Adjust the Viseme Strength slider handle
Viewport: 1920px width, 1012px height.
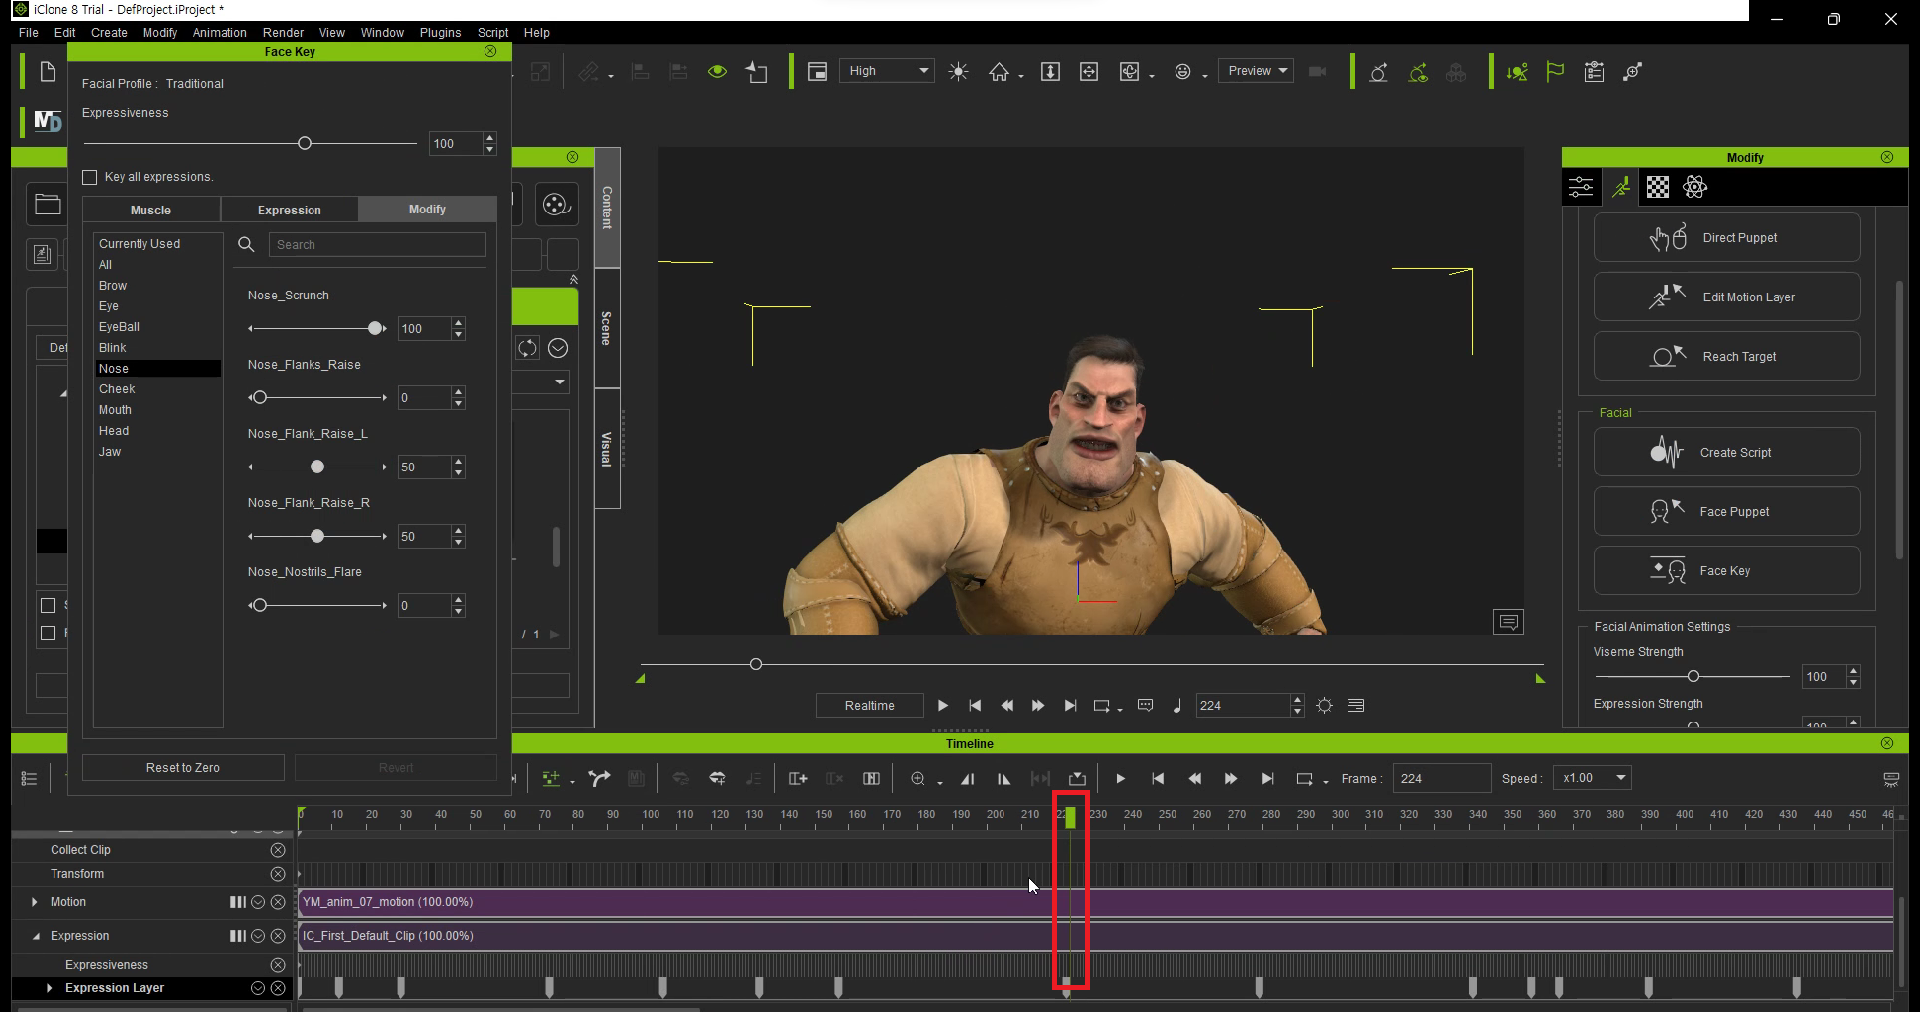1693,677
